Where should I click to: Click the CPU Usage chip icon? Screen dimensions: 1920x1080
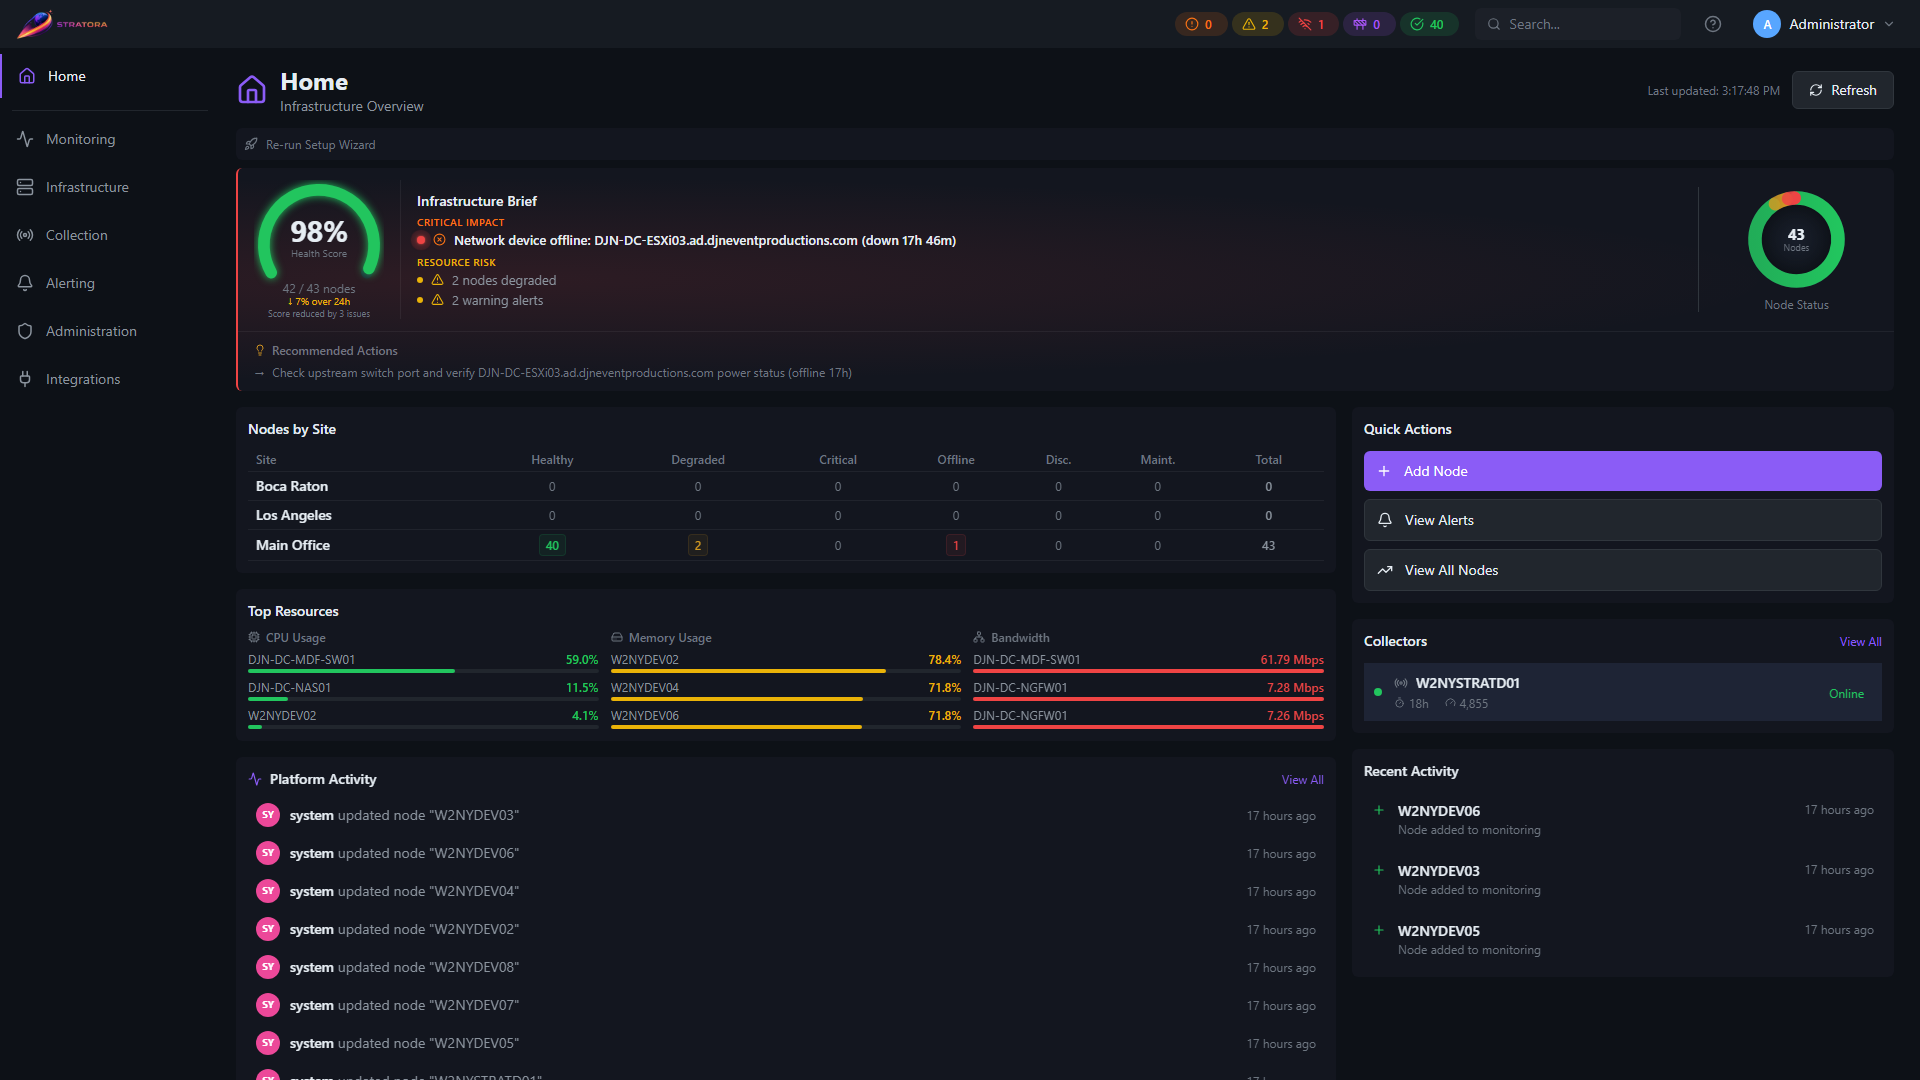coord(254,638)
